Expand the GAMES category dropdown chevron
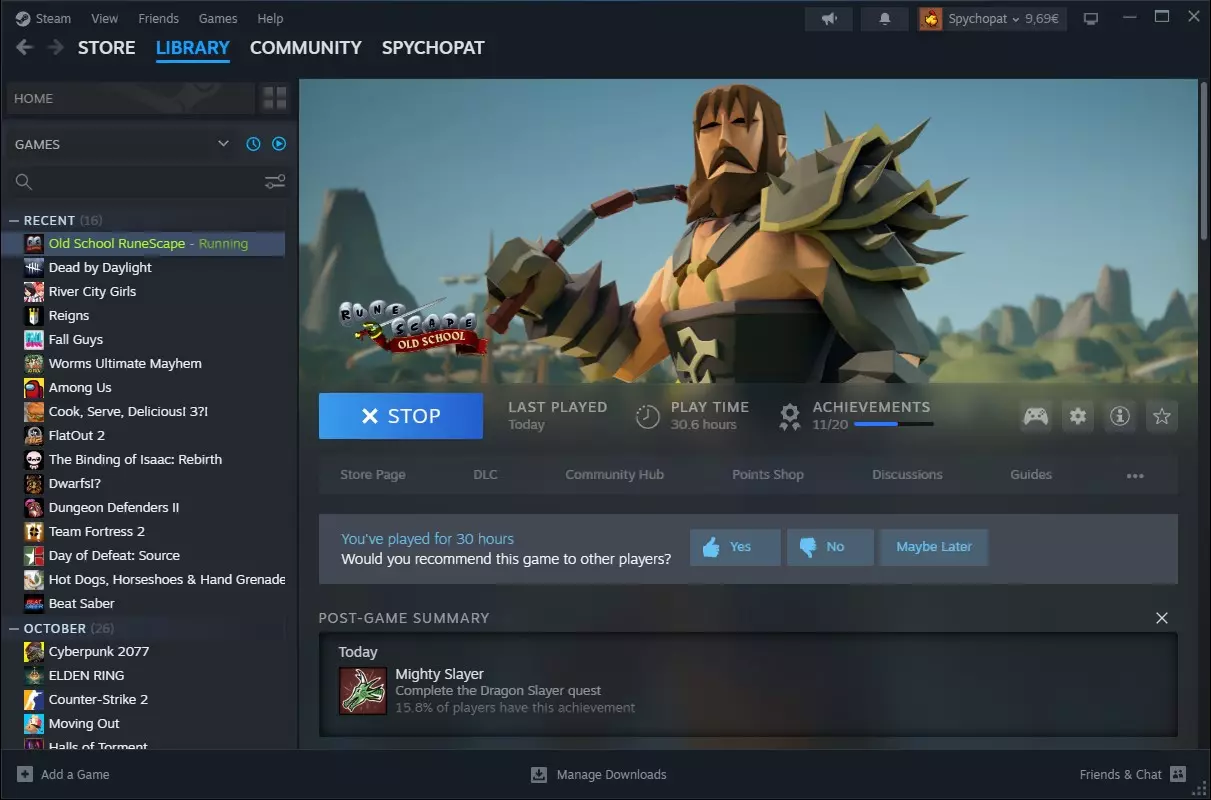Viewport: 1211px width, 800px height. pyautogui.click(x=223, y=144)
